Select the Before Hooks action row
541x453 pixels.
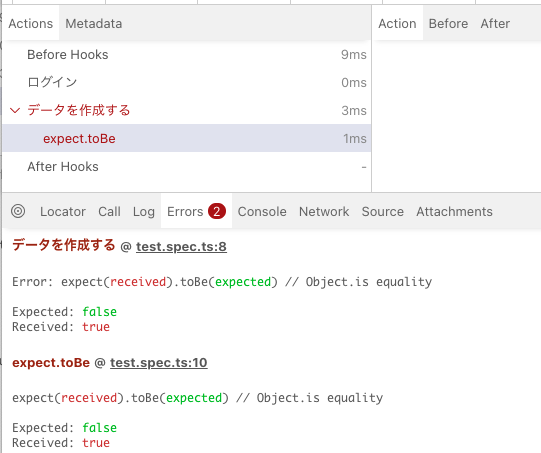coord(187,55)
